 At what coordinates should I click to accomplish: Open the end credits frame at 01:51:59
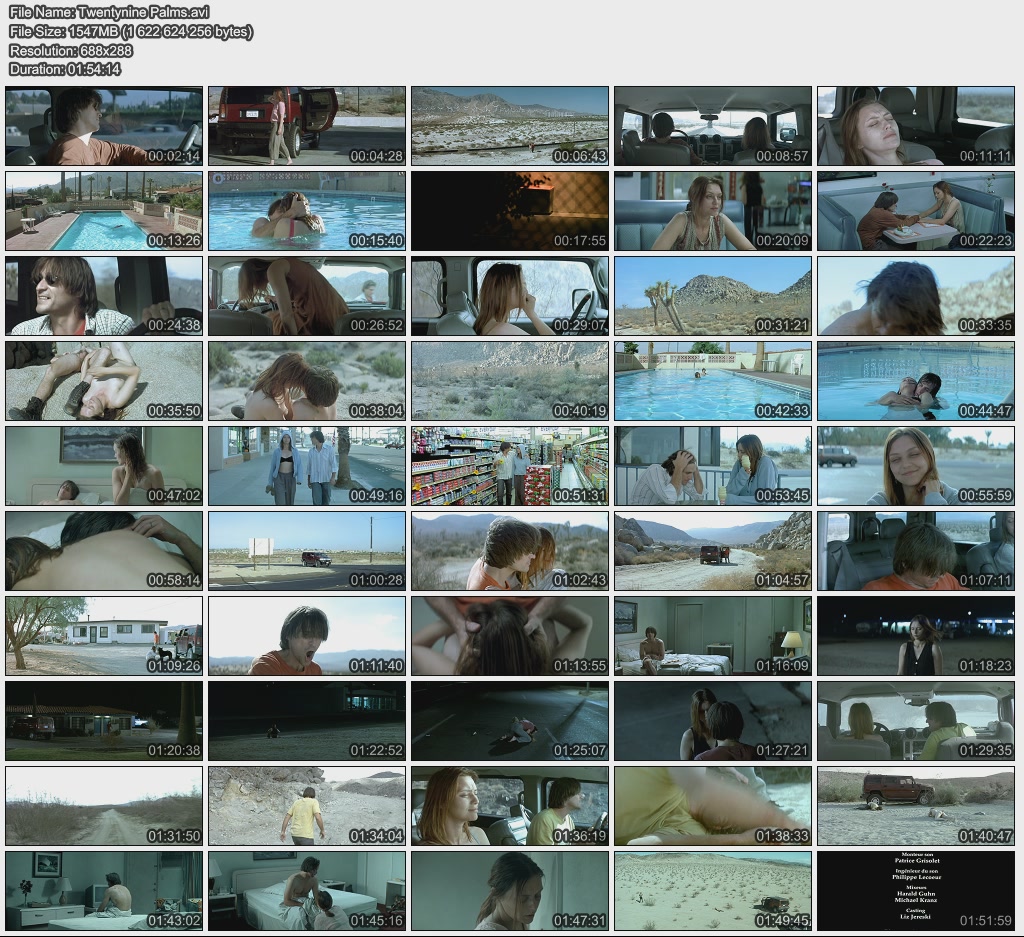point(916,891)
